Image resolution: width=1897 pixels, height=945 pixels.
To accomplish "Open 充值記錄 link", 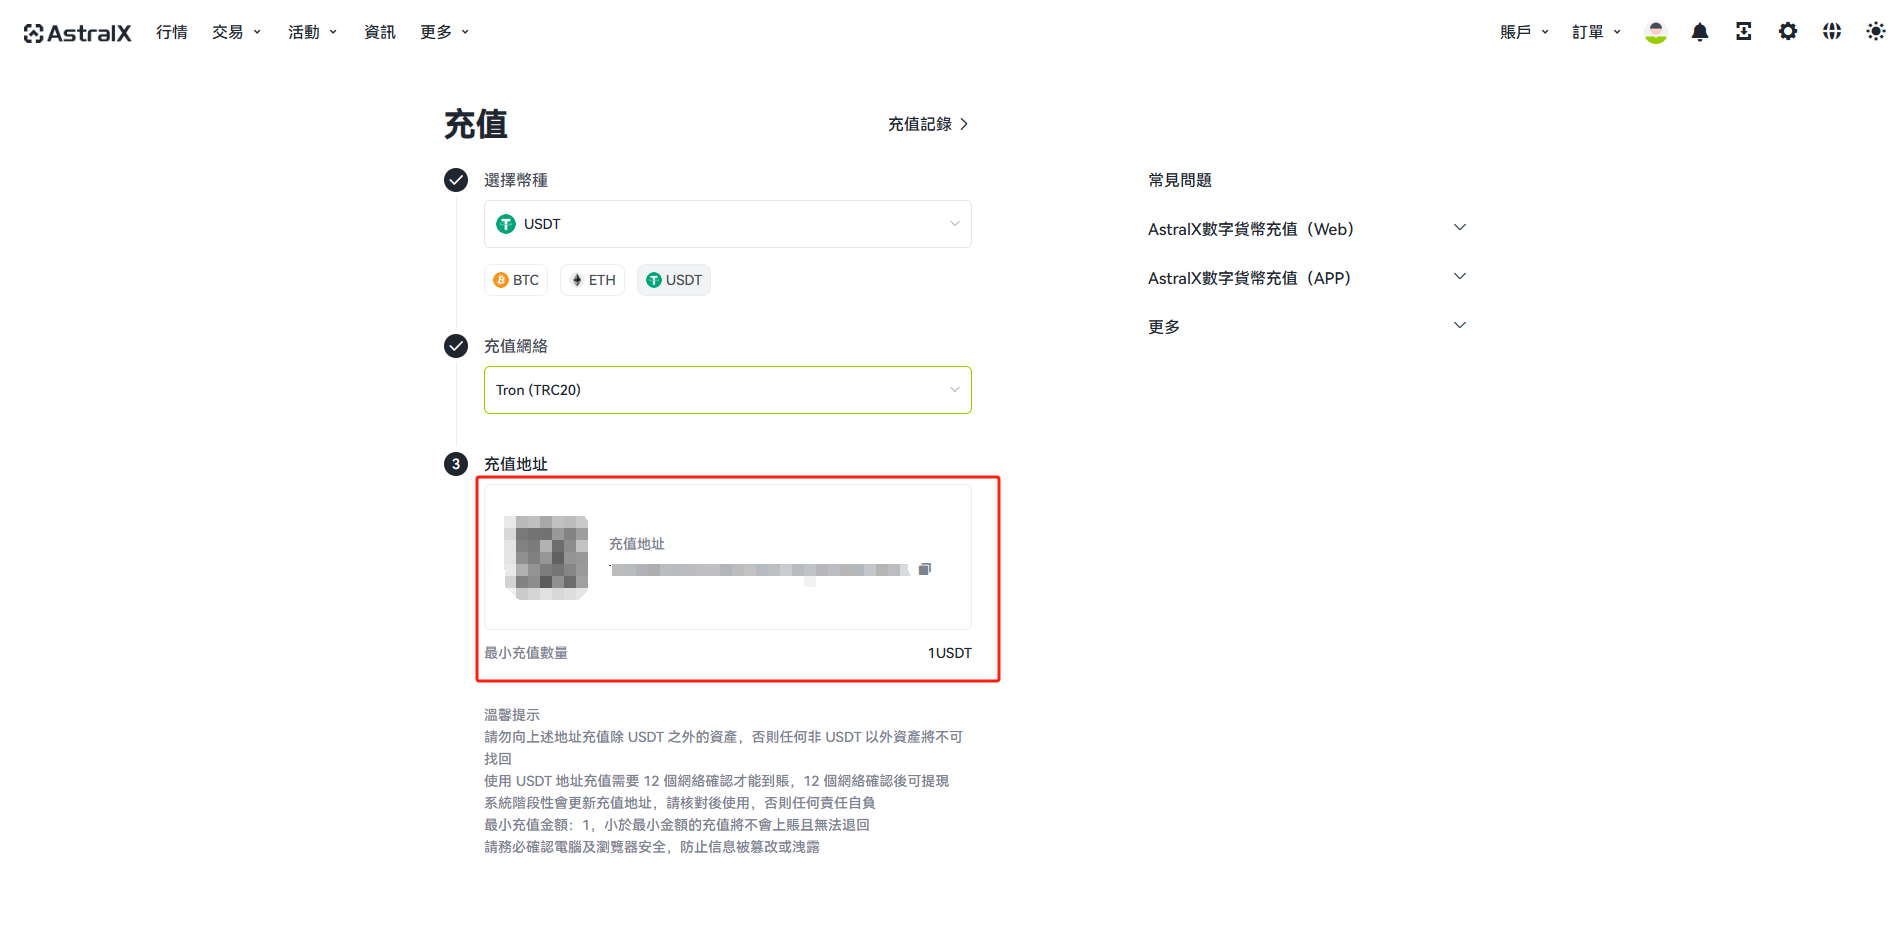I will pos(928,124).
